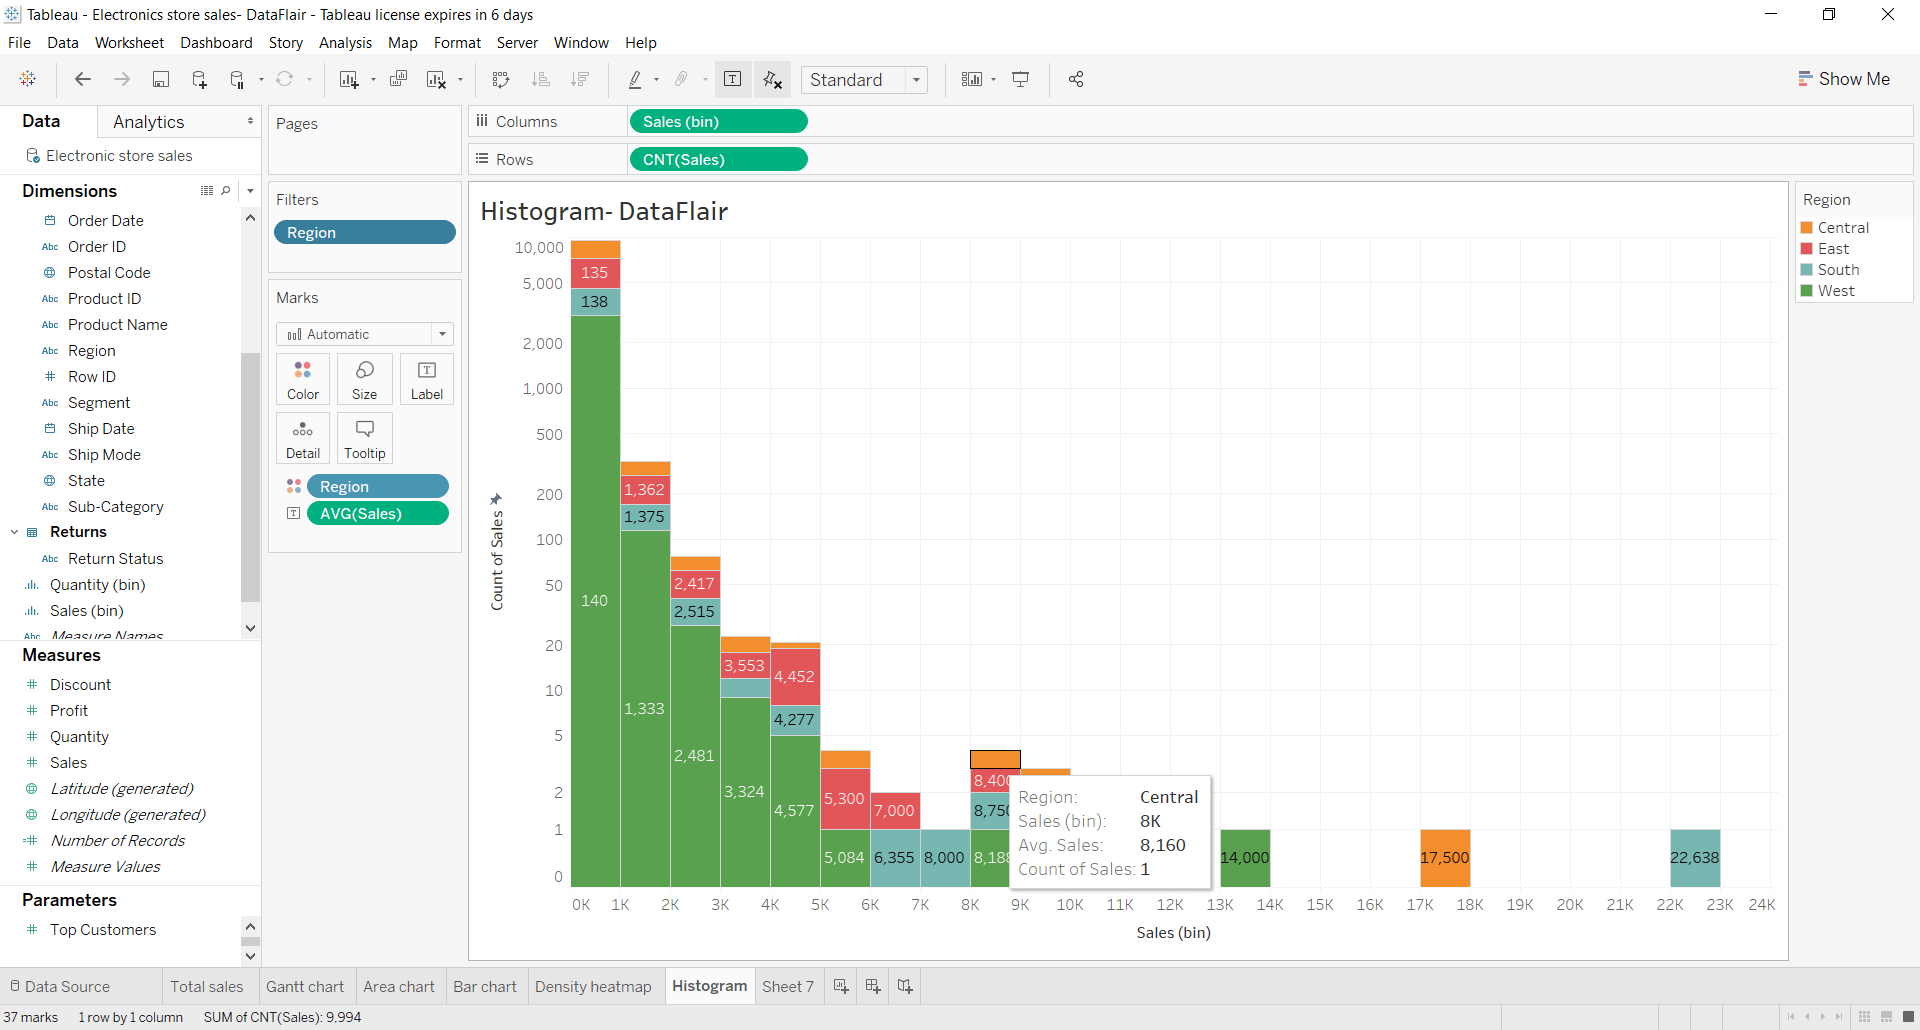The height and width of the screenshot is (1030, 1920).
Task: Toggle Show Mark Labels in the toolbar
Action: 733,79
